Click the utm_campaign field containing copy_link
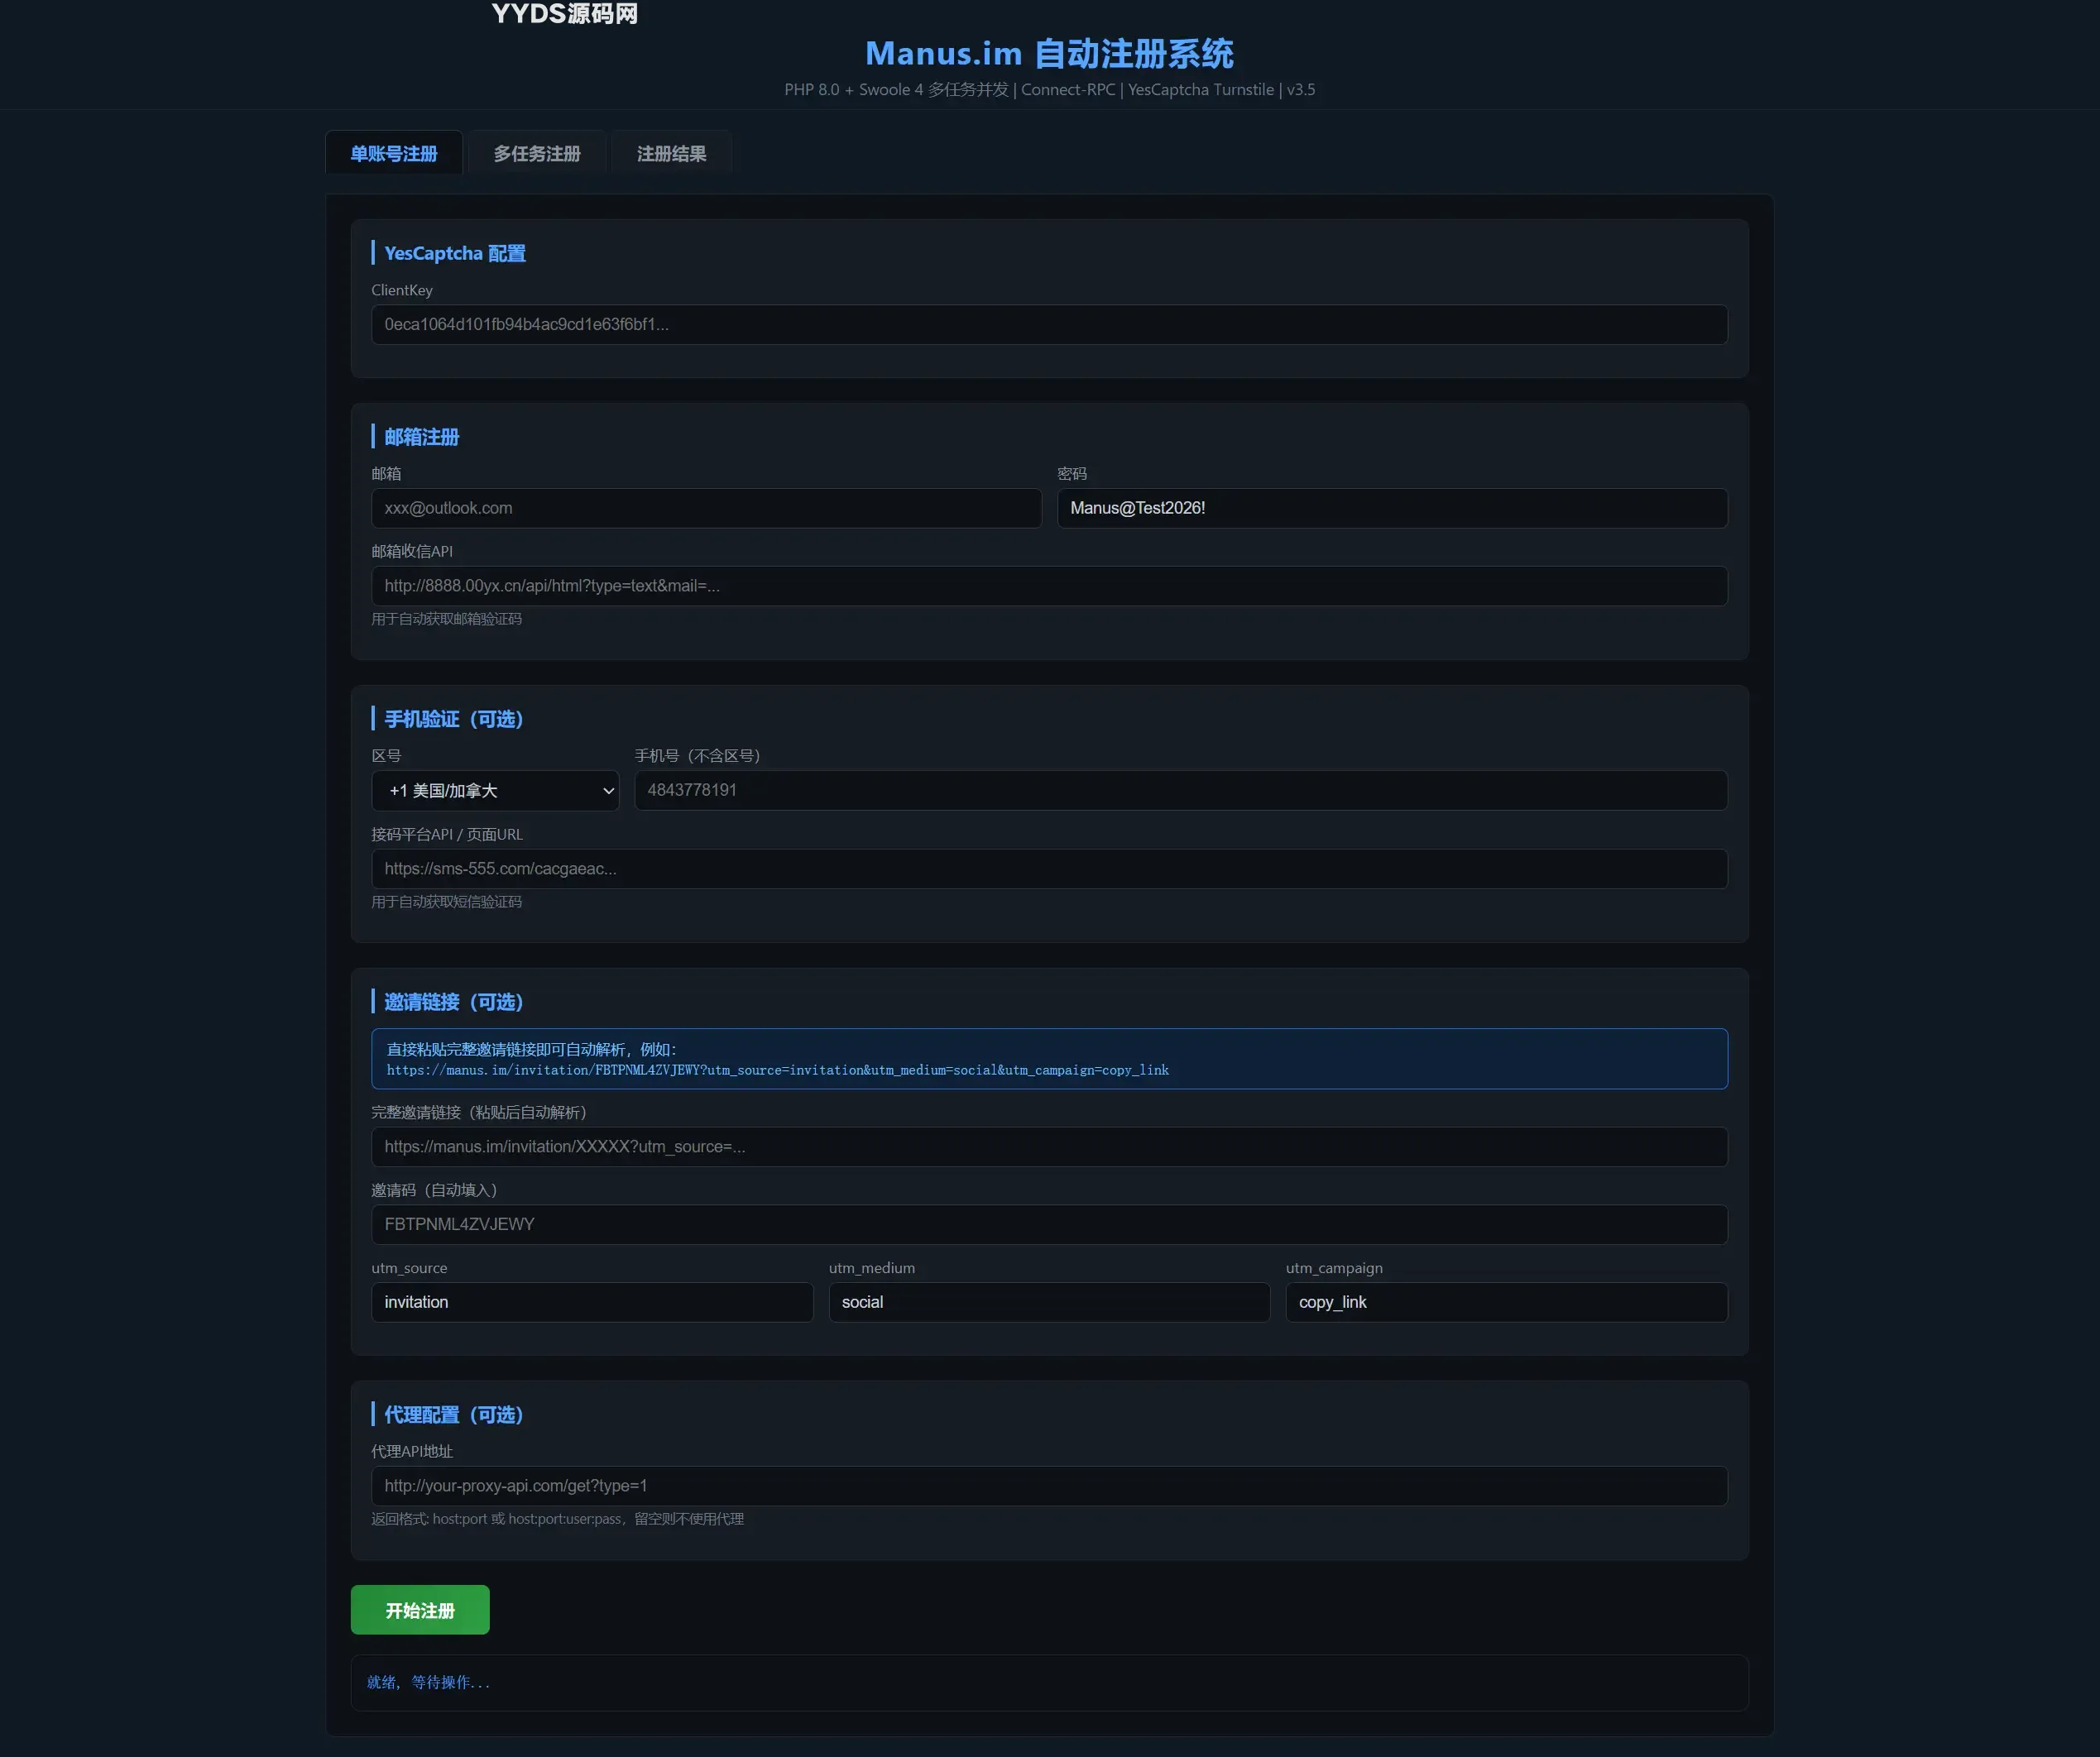 pyautogui.click(x=1506, y=1302)
